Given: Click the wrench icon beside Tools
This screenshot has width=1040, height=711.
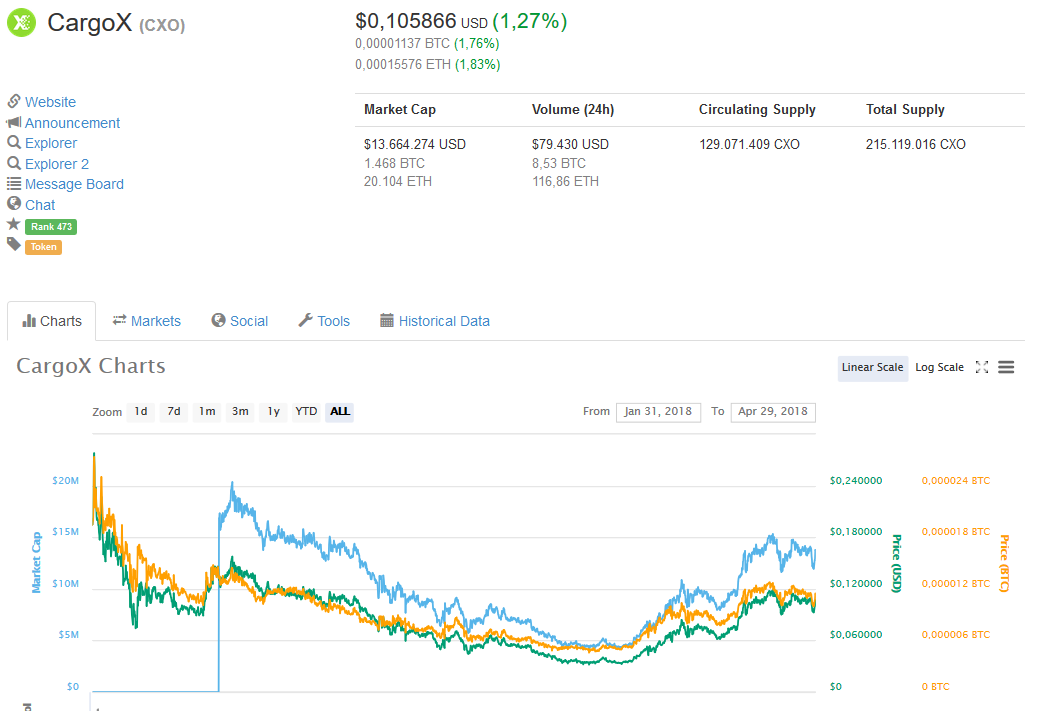Looking at the screenshot, I should 305,320.
